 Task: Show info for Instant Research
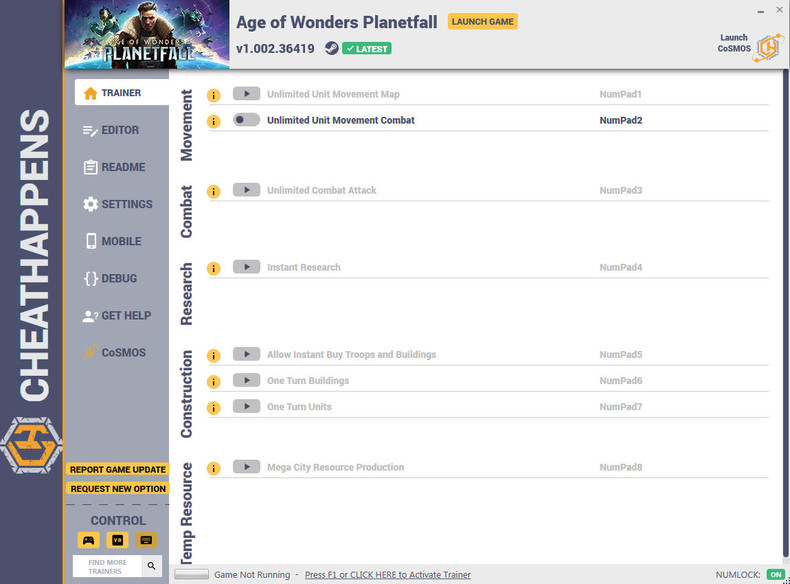coord(214,269)
